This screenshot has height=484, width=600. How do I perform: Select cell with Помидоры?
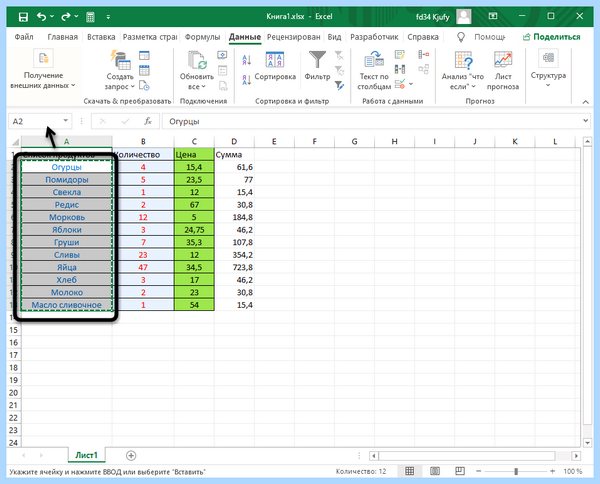click(x=67, y=179)
